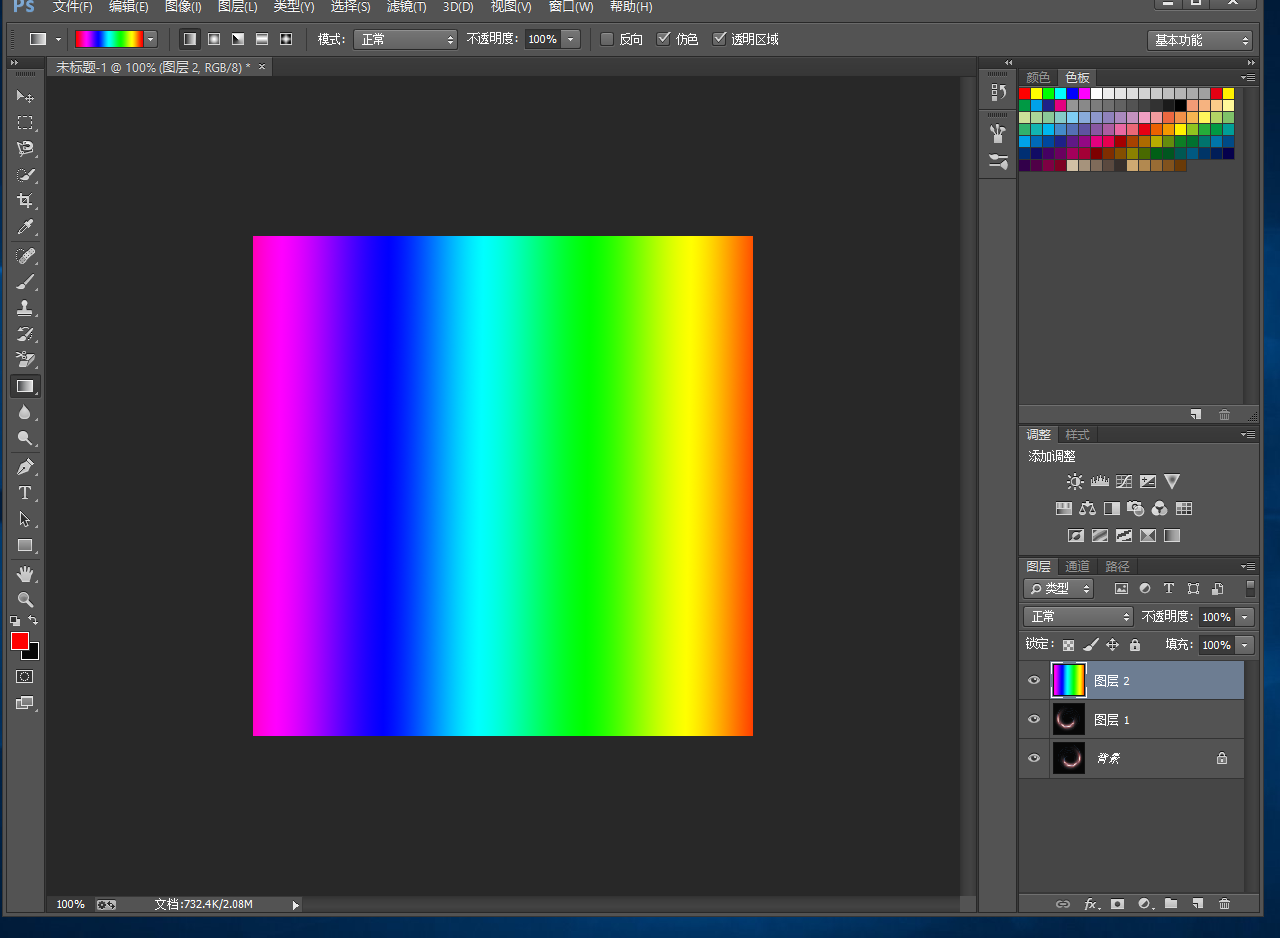This screenshot has width=1280, height=938.
Task: Add a Levels adjustment
Action: click(1099, 481)
